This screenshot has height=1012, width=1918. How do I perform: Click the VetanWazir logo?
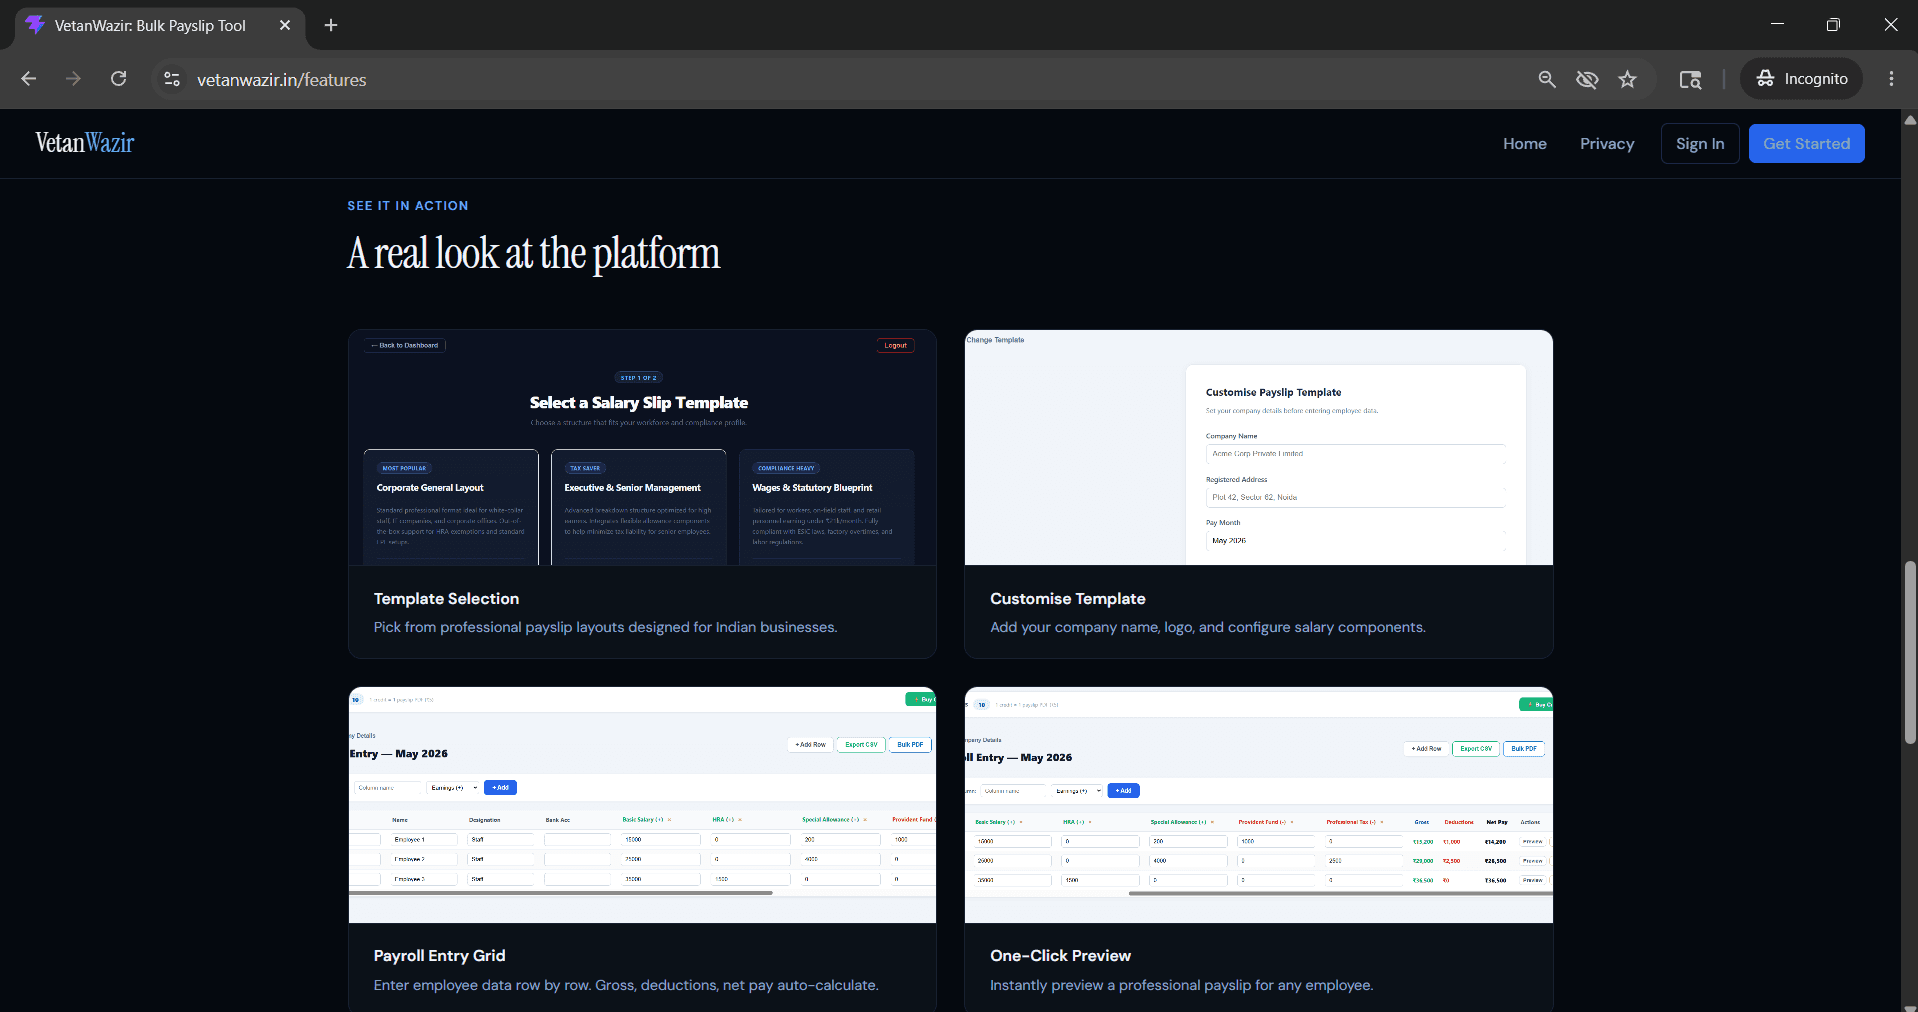point(85,143)
